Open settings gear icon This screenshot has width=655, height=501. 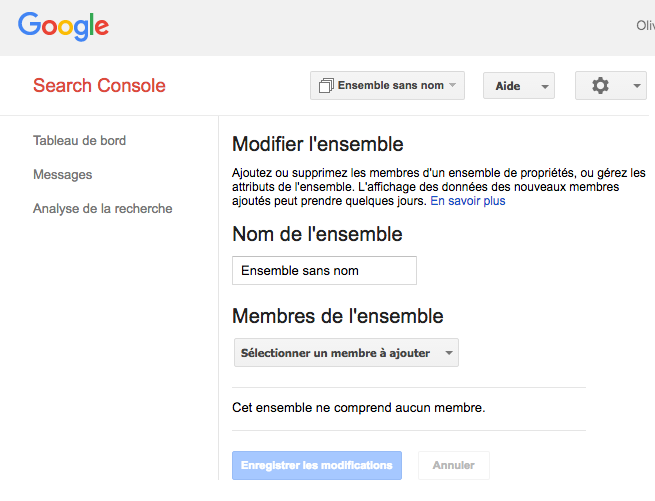pos(600,86)
